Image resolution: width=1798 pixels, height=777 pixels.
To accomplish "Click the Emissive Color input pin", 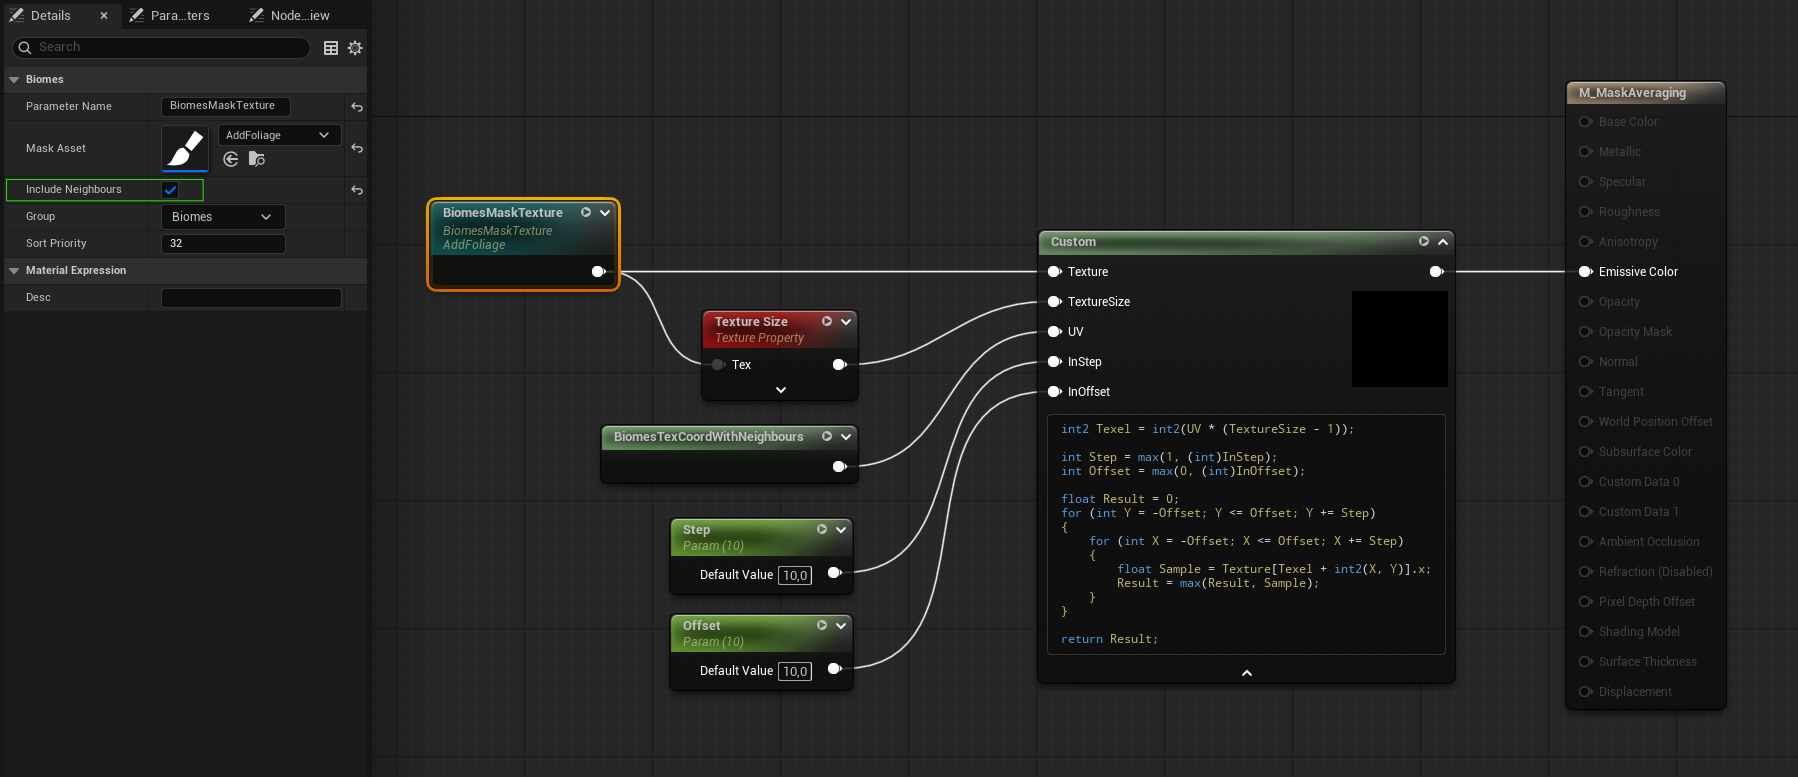I will pyautogui.click(x=1585, y=271).
